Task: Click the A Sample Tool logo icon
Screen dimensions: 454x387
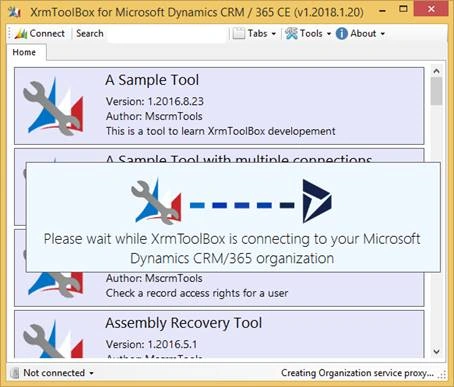Action: [53, 107]
